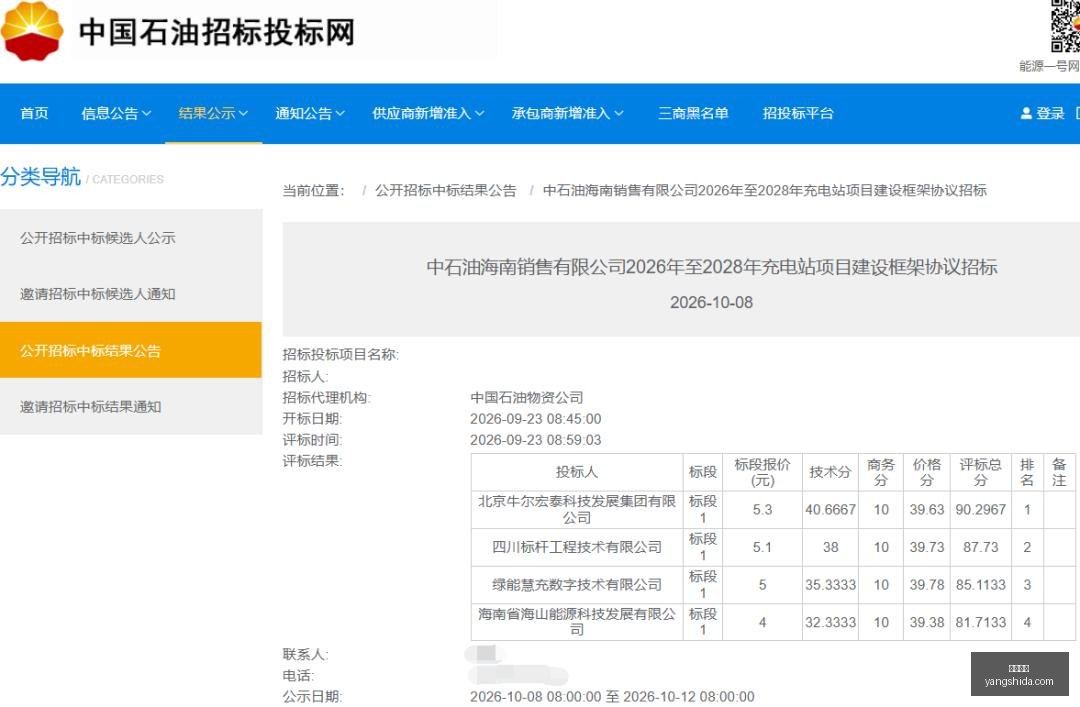This screenshot has width=1080, height=707.
Task: Select 邀请招标中标候选人通知 in sidebar
Action: 131,294
